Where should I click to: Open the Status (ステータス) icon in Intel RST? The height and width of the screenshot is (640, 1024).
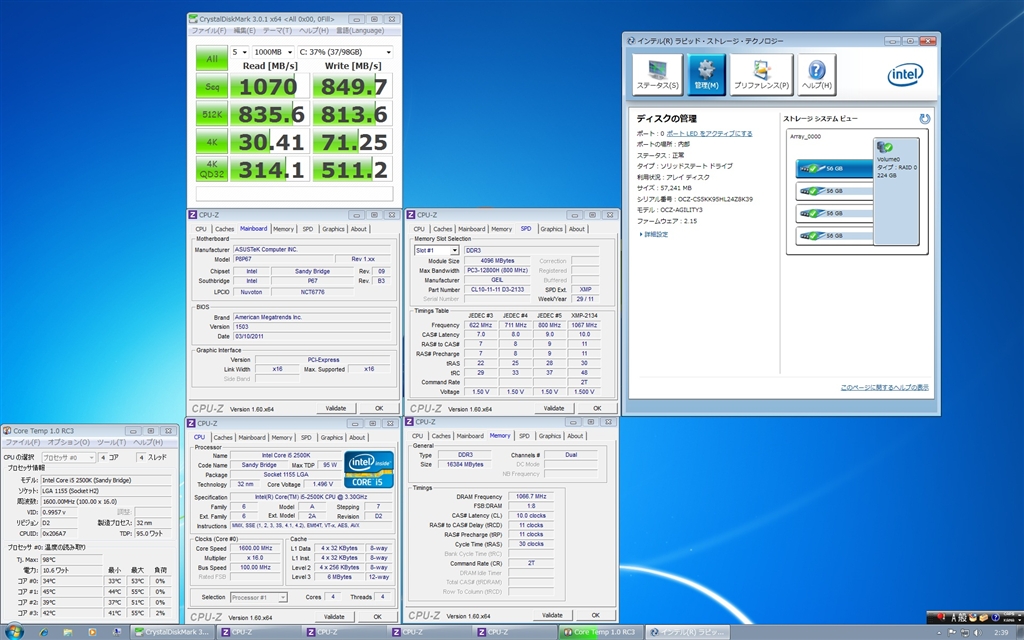(658, 74)
